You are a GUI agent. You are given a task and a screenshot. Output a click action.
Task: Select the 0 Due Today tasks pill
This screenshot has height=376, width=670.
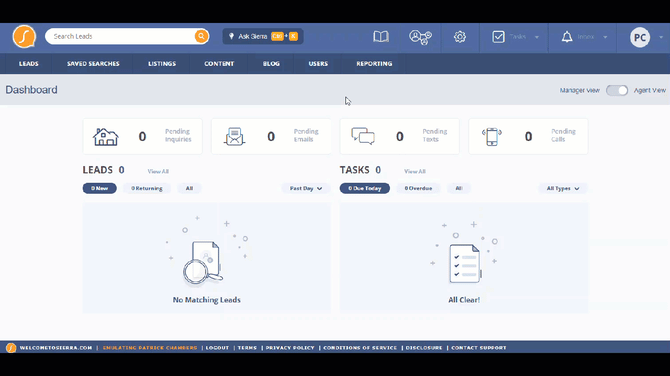[x=364, y=188]
